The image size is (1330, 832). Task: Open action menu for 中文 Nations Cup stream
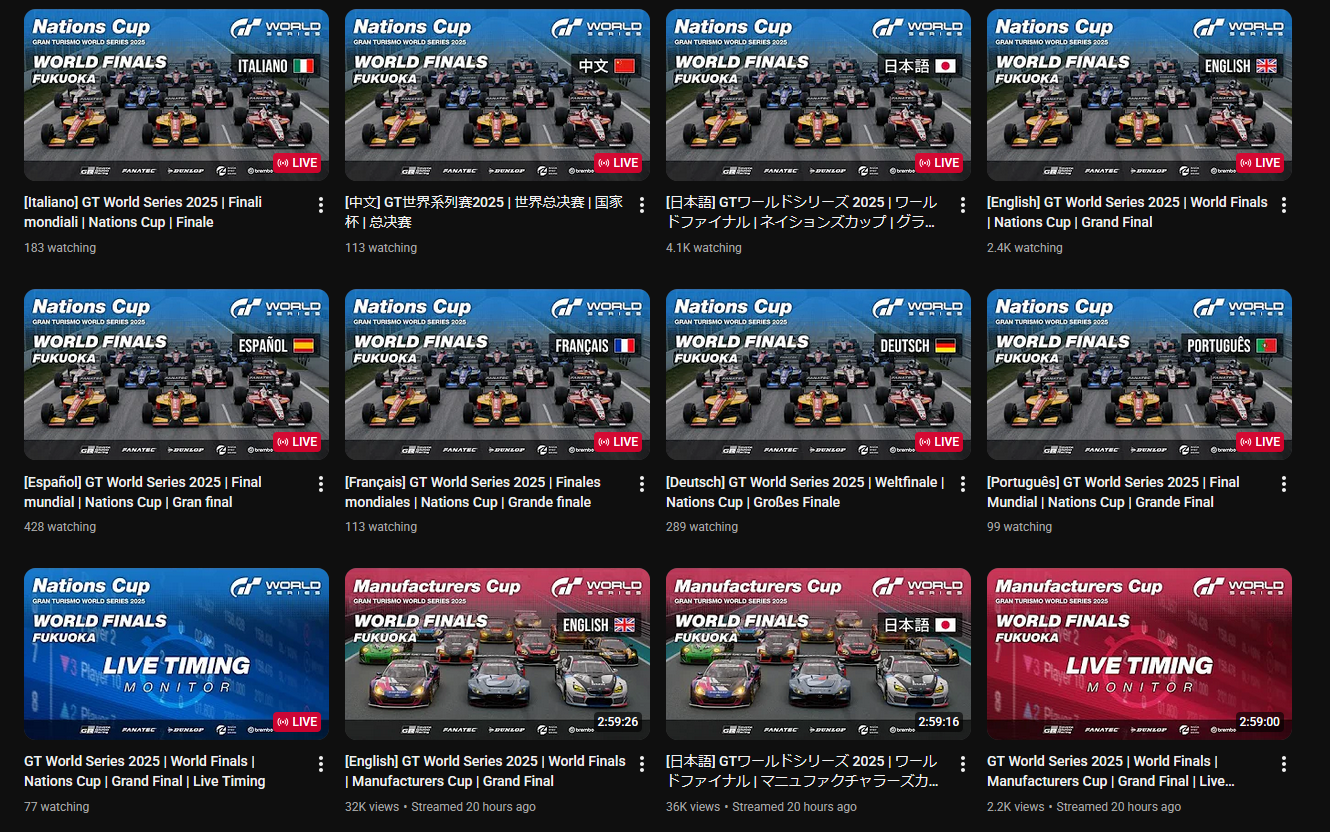click(x=642, y=205)
